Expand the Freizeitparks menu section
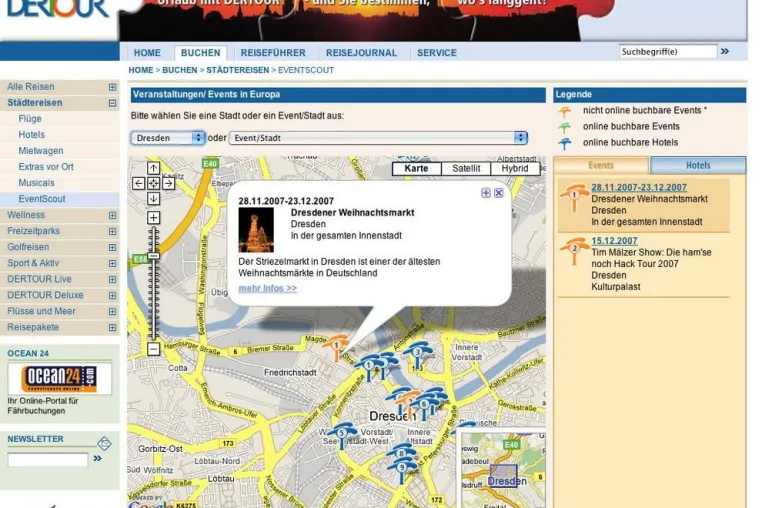This screenshot has width=762, height=508. pyautogui.click(x=112, y=231)
